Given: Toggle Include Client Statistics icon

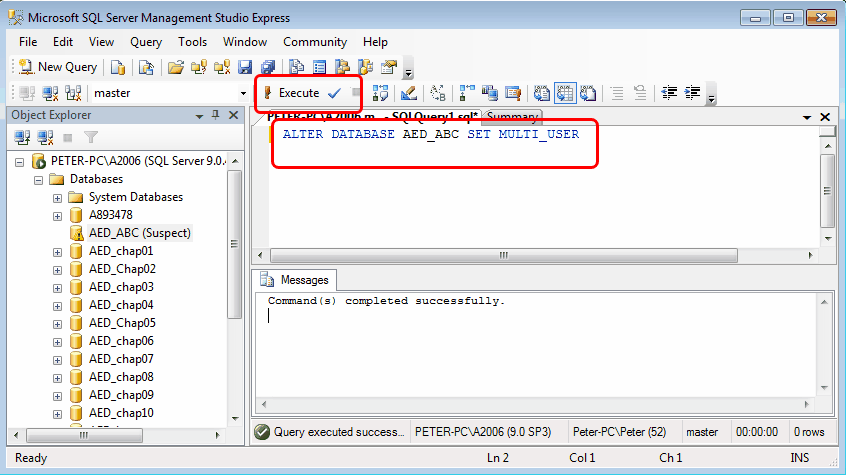Looking at the screenshot, I should (x=490, y=93).
